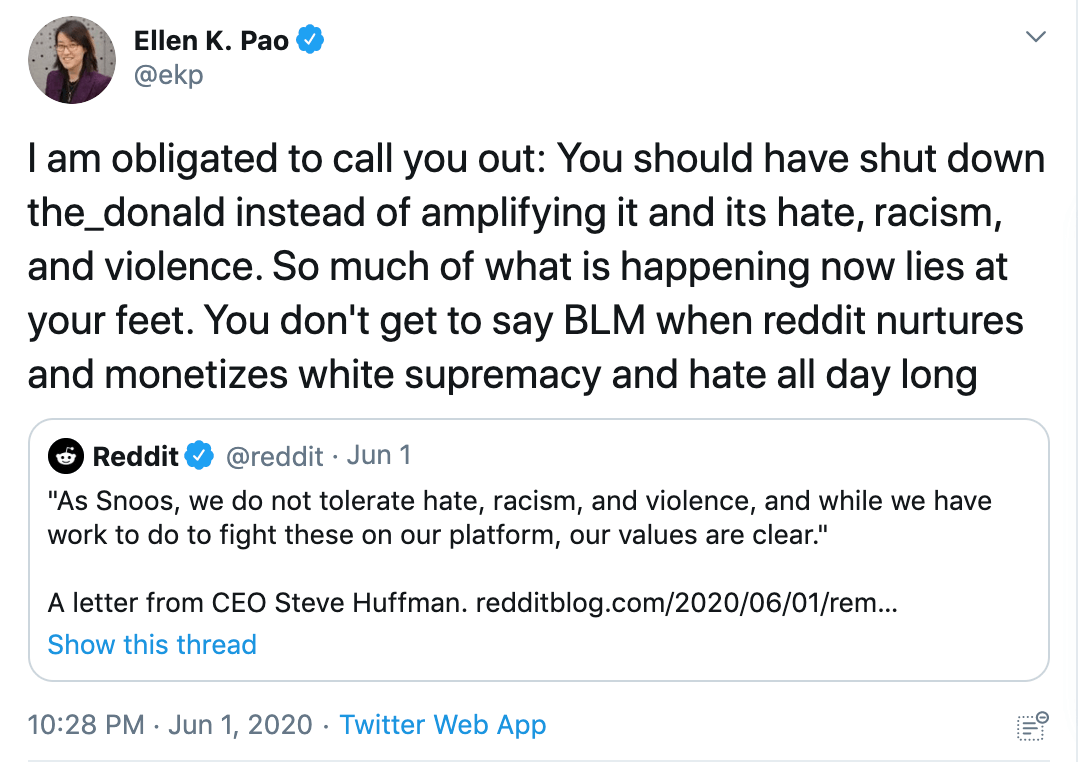Viewport: 1078px width, 762px height.
Task: Open the quoted Reddit tweet's 'As Snoos' text
Action: coord(520,518)
